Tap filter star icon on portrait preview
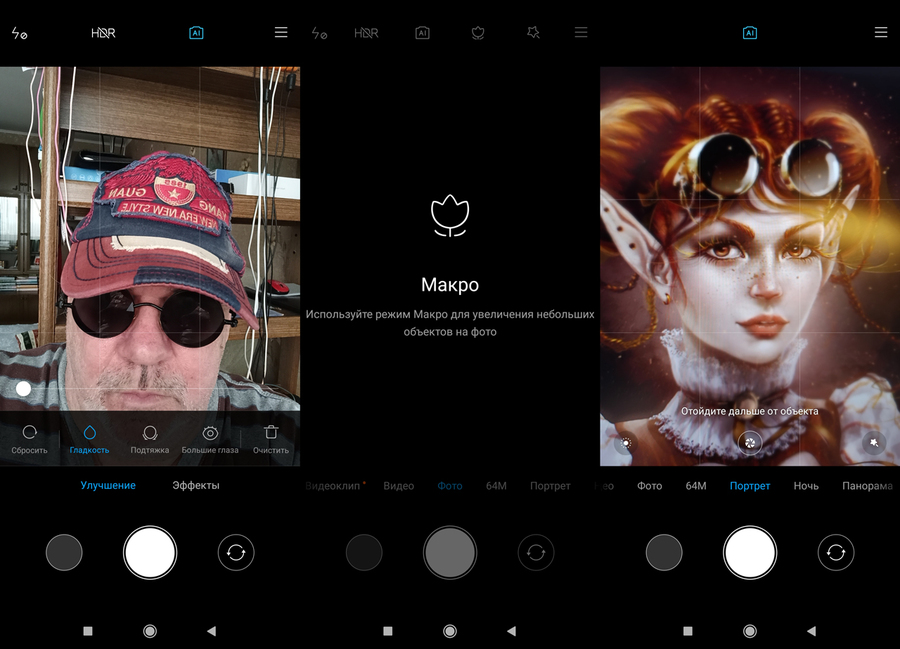The height and width of the screenshot is (649, 900). click(x=874, y=443)
